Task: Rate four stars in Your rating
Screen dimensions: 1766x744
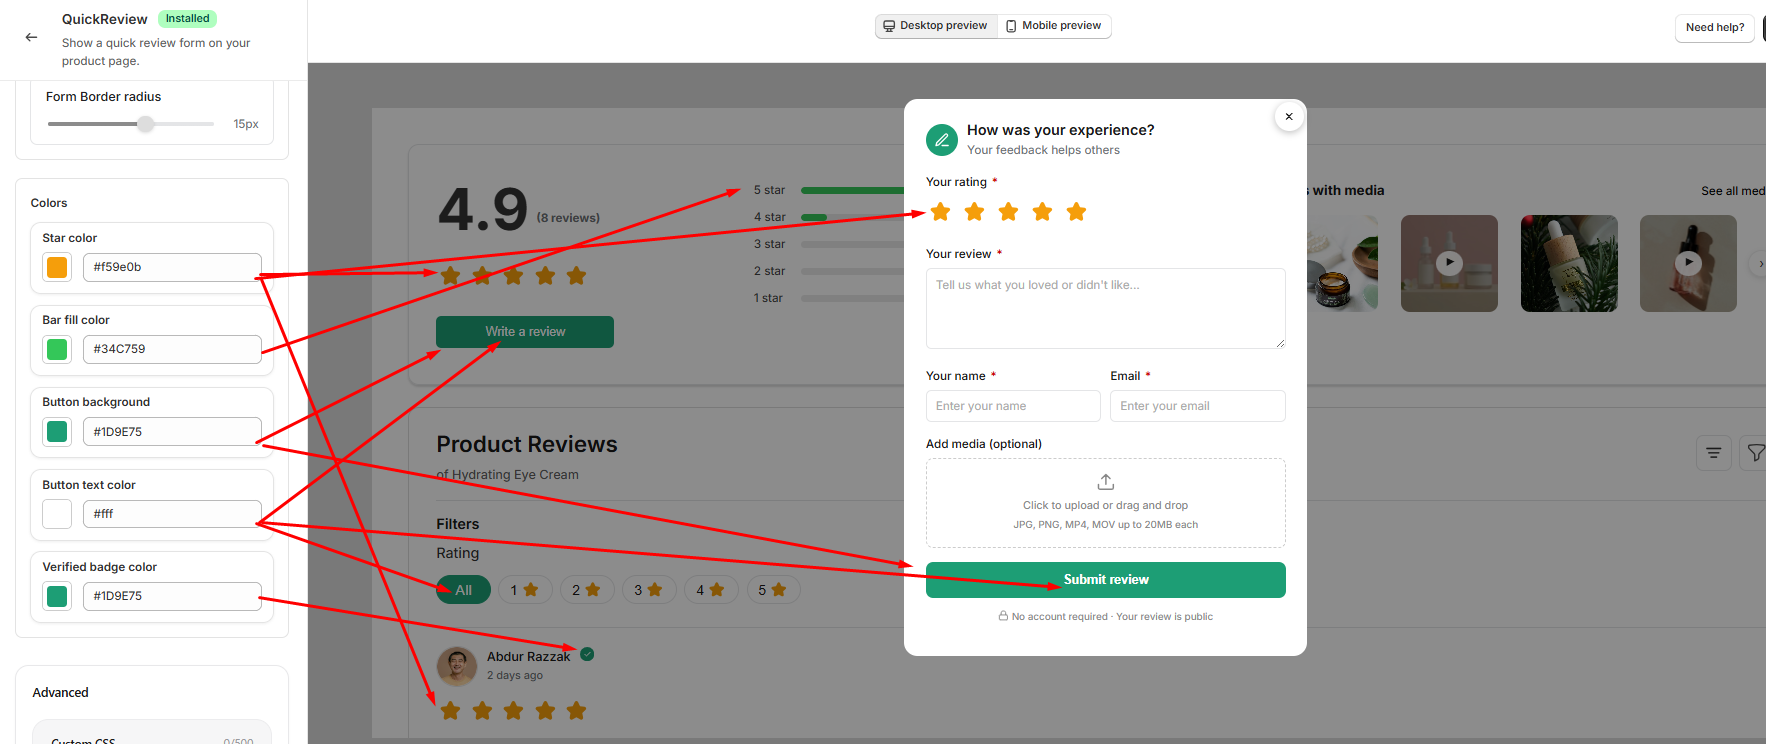Action: tap(1042, 211)
